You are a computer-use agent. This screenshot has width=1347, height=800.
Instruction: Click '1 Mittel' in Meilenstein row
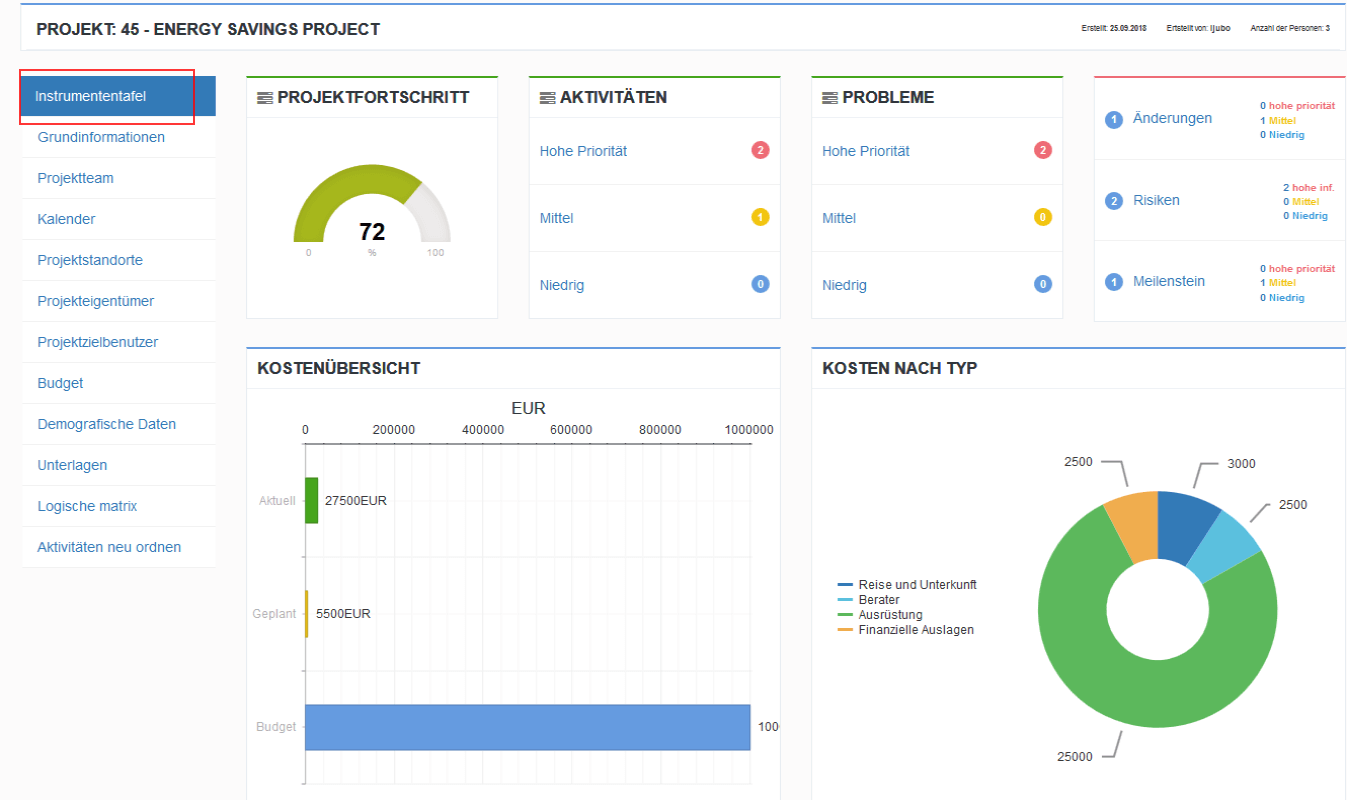tap(1276, 283)
